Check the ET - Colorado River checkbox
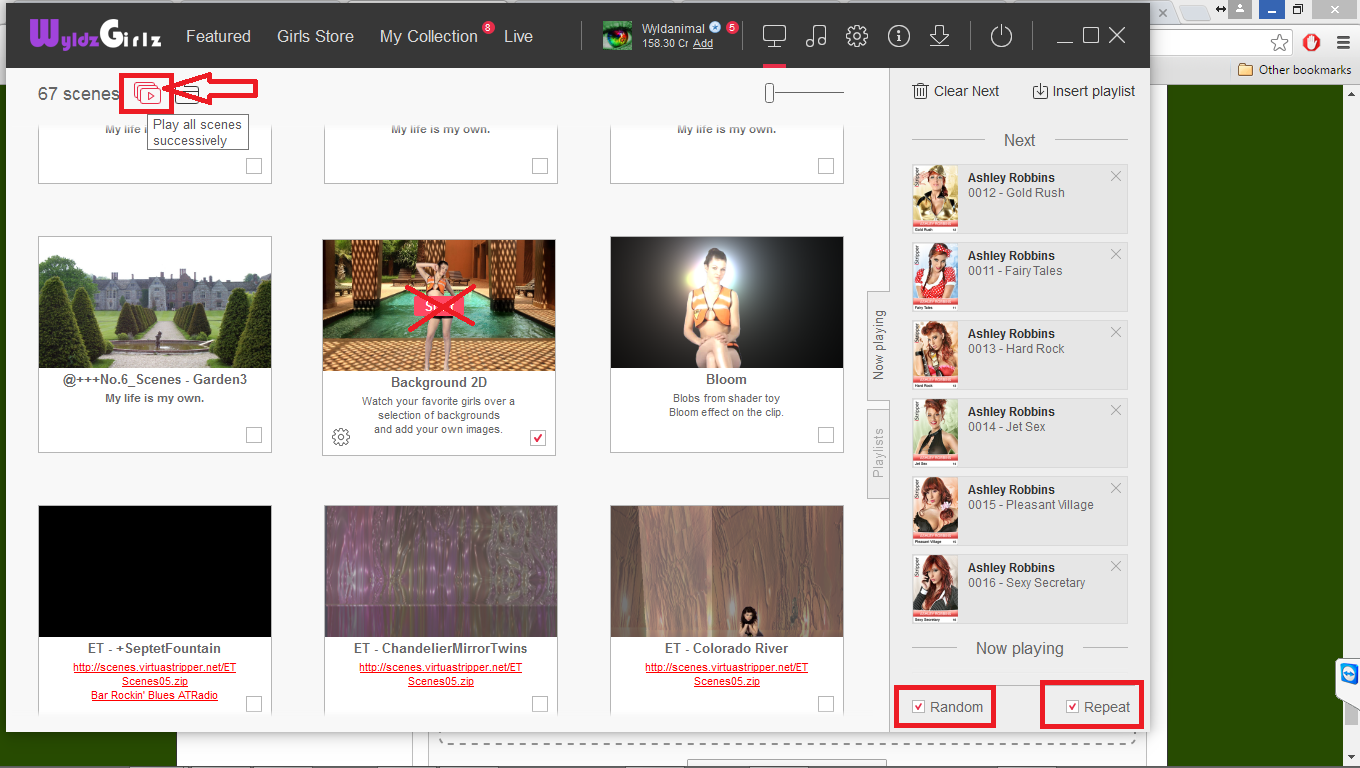 pos(826,704)
